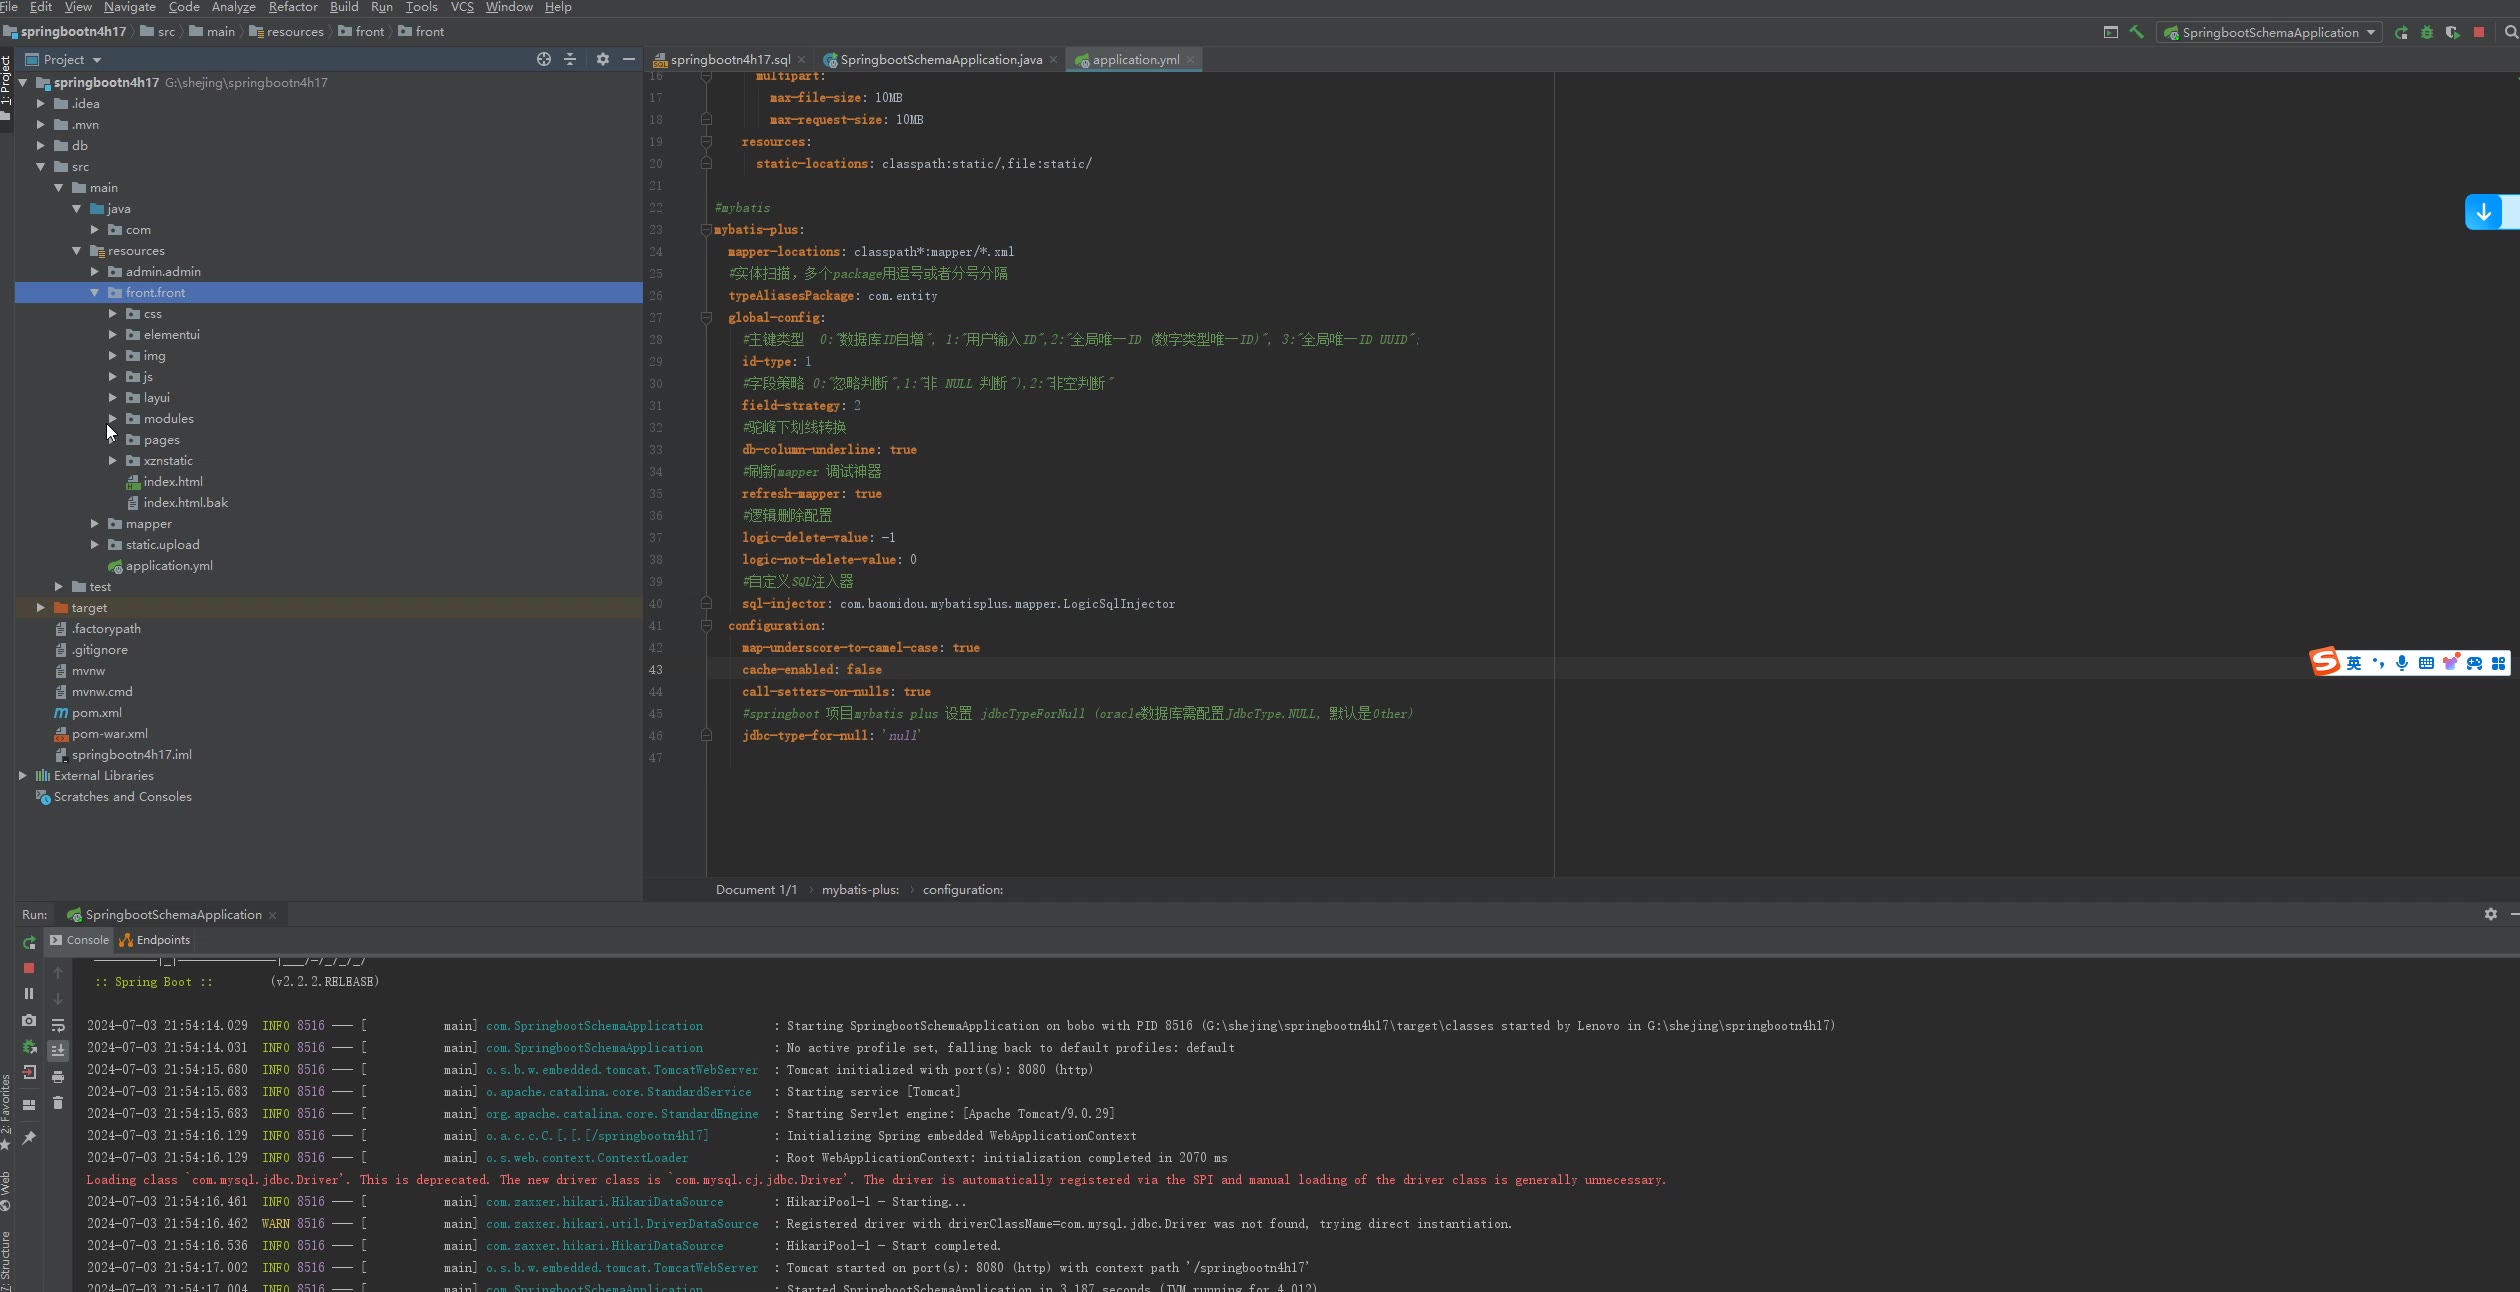Select index.html in the project tree

coord(172,481)
